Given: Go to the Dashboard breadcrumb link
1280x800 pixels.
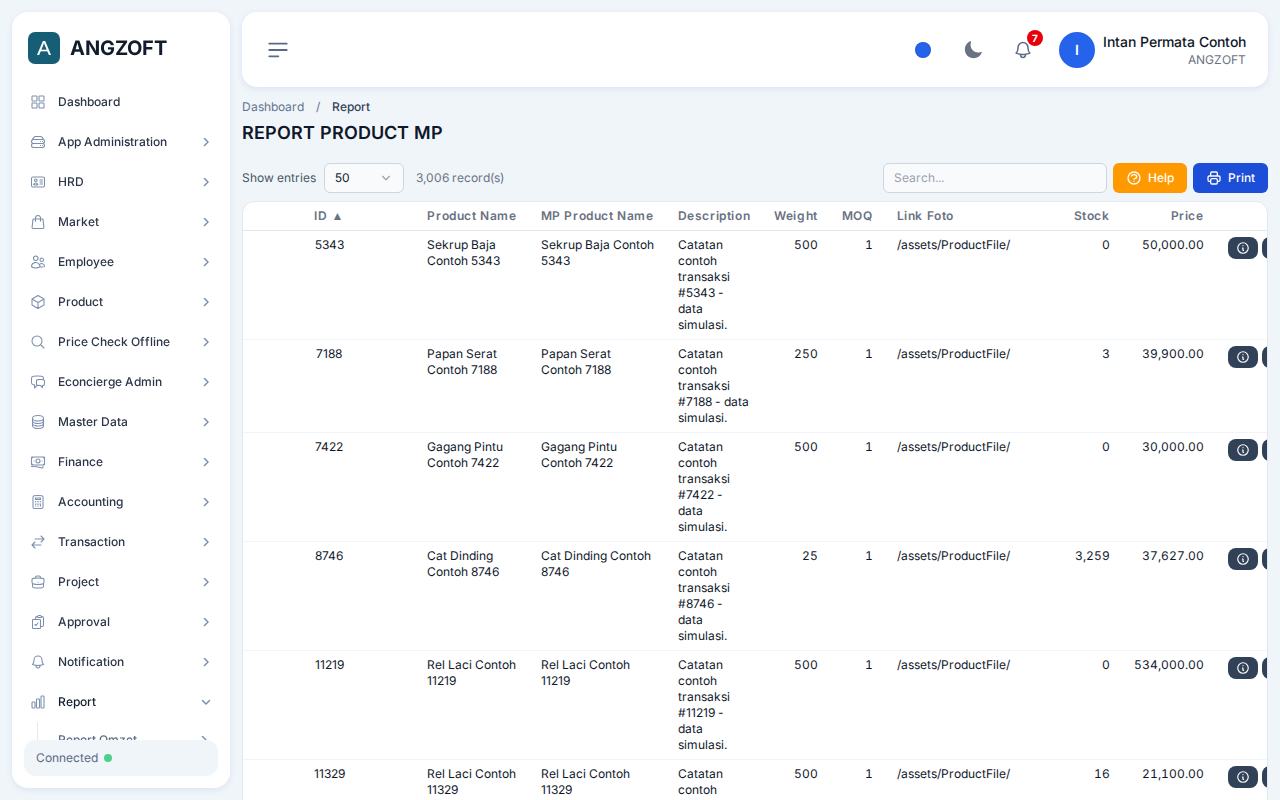Looking at the screenshot, I should coord(273,107).
